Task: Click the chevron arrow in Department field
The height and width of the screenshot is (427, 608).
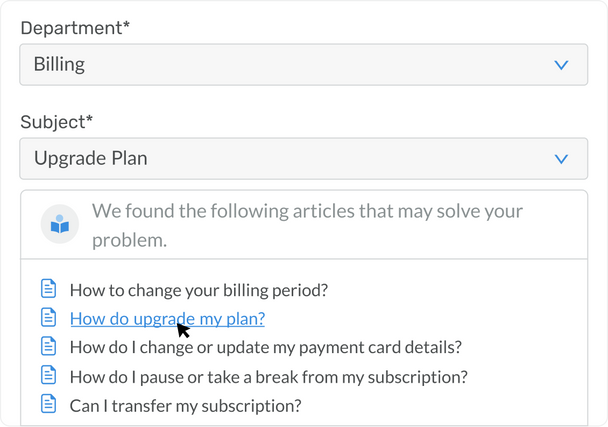Action: click(x=561, y=65)
